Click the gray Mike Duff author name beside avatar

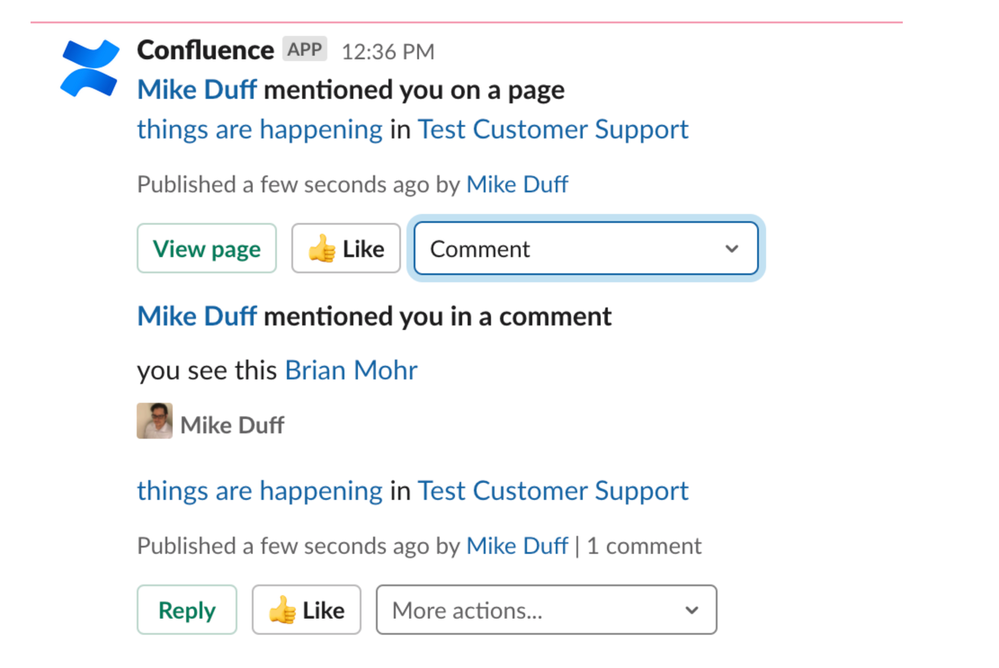(x=233, y=425)
